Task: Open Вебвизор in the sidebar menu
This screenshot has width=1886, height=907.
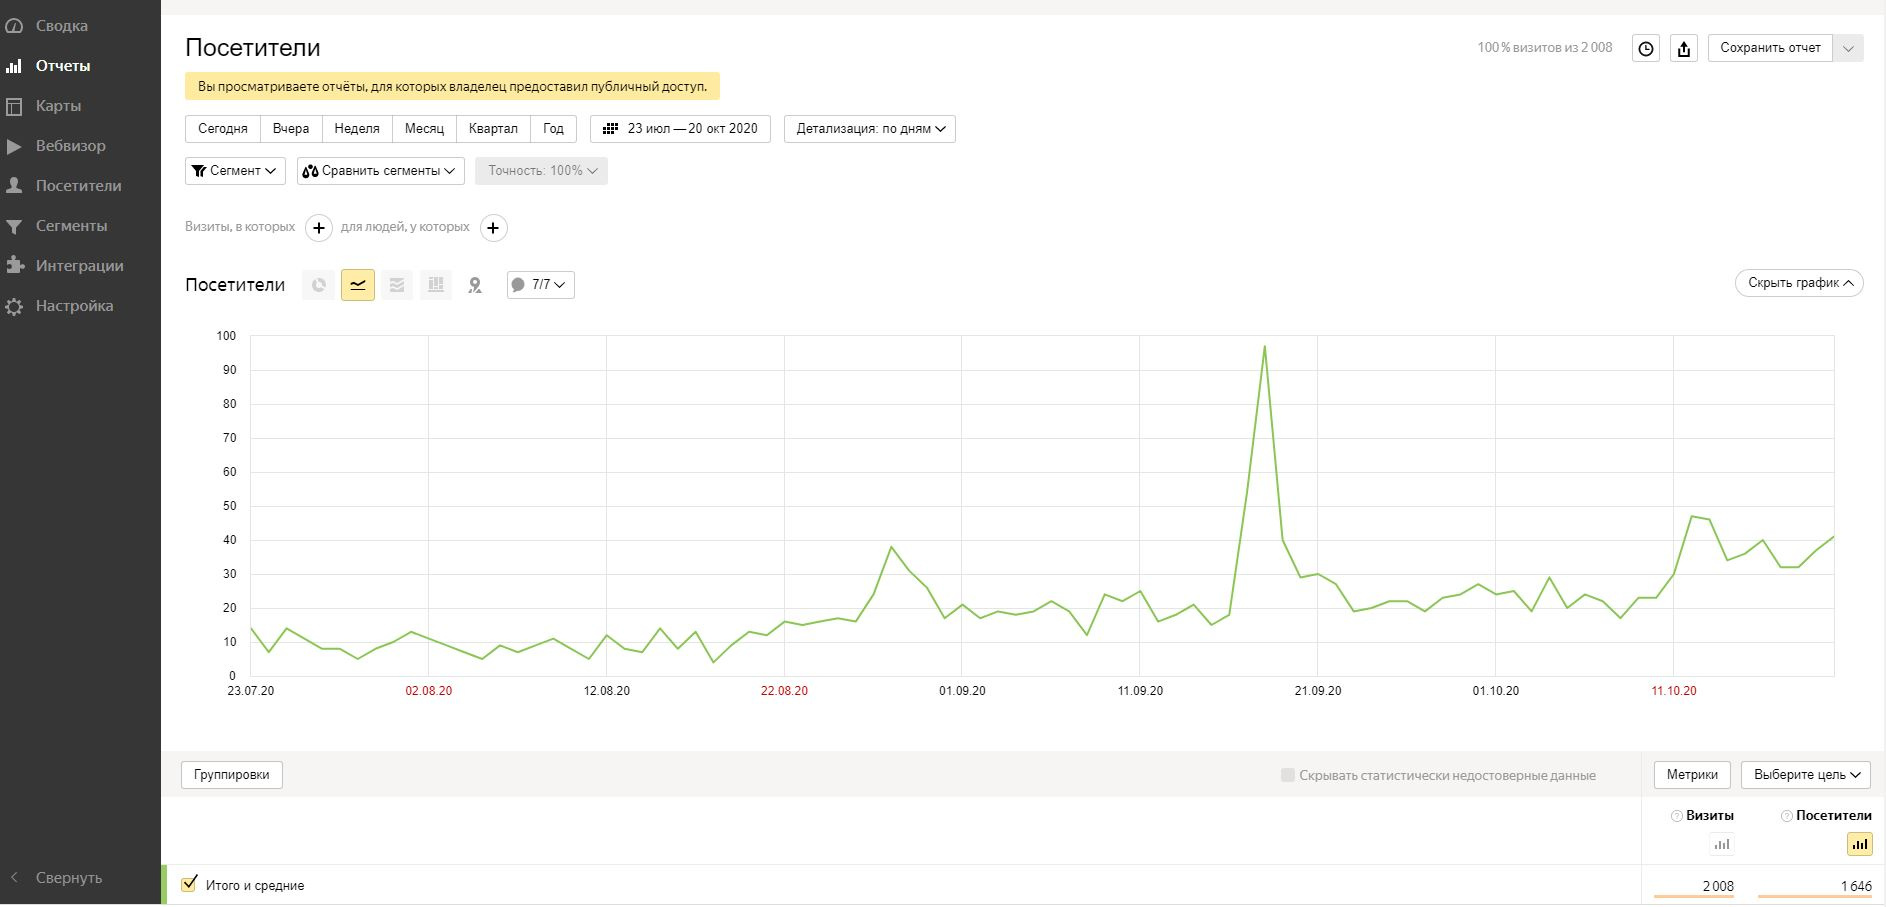Action: coord(70,146)
